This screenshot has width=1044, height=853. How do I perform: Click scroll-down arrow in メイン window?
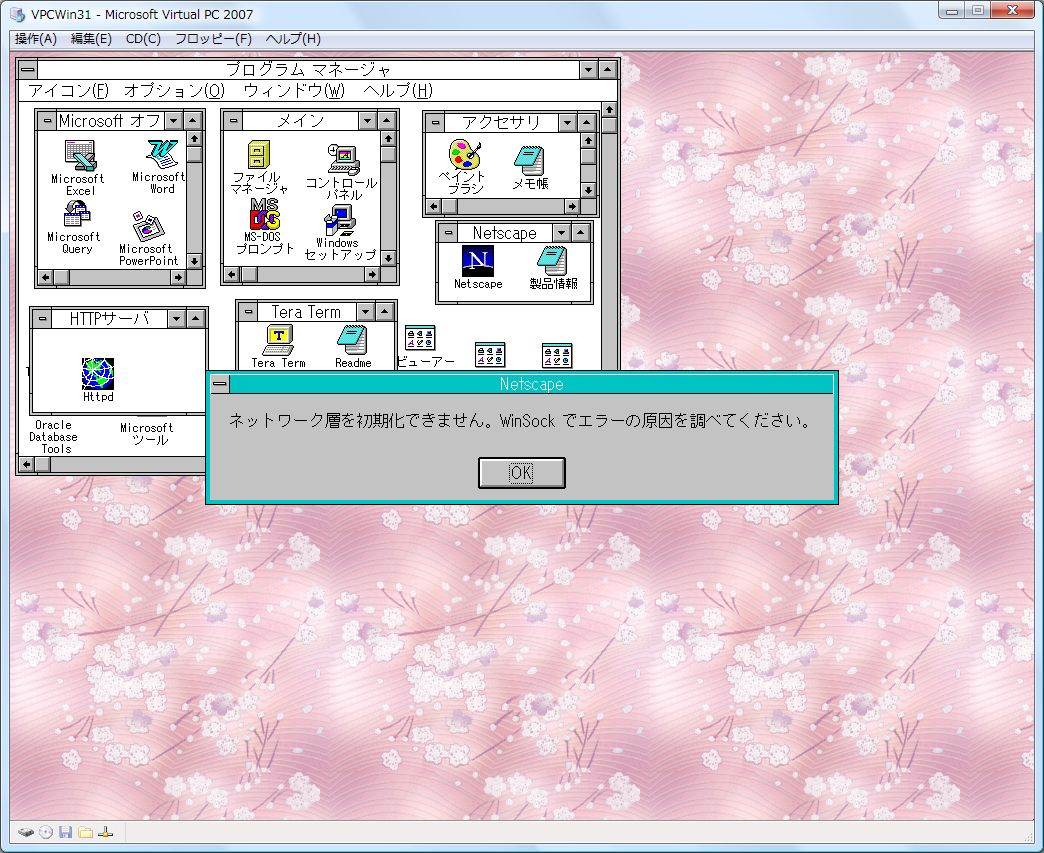(388, 258)
